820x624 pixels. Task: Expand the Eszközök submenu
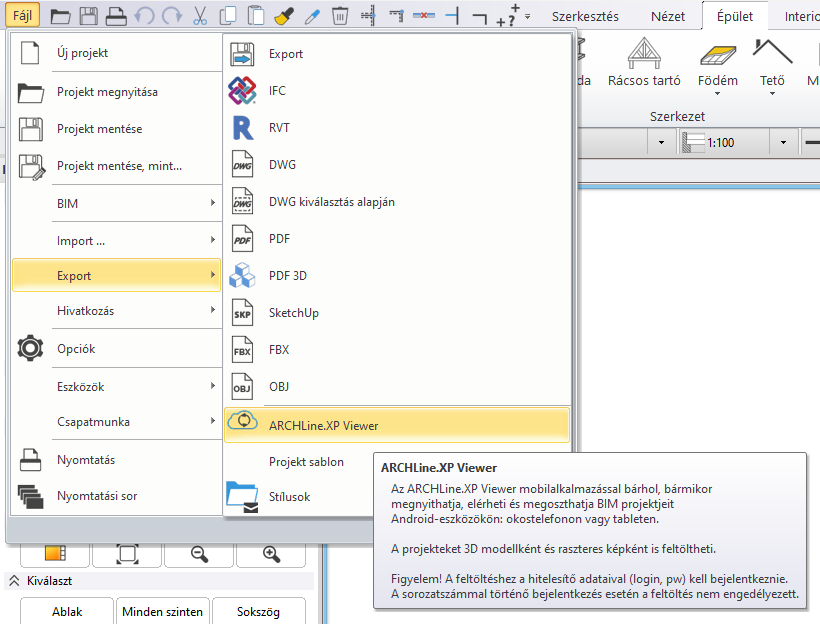(117, 387)
